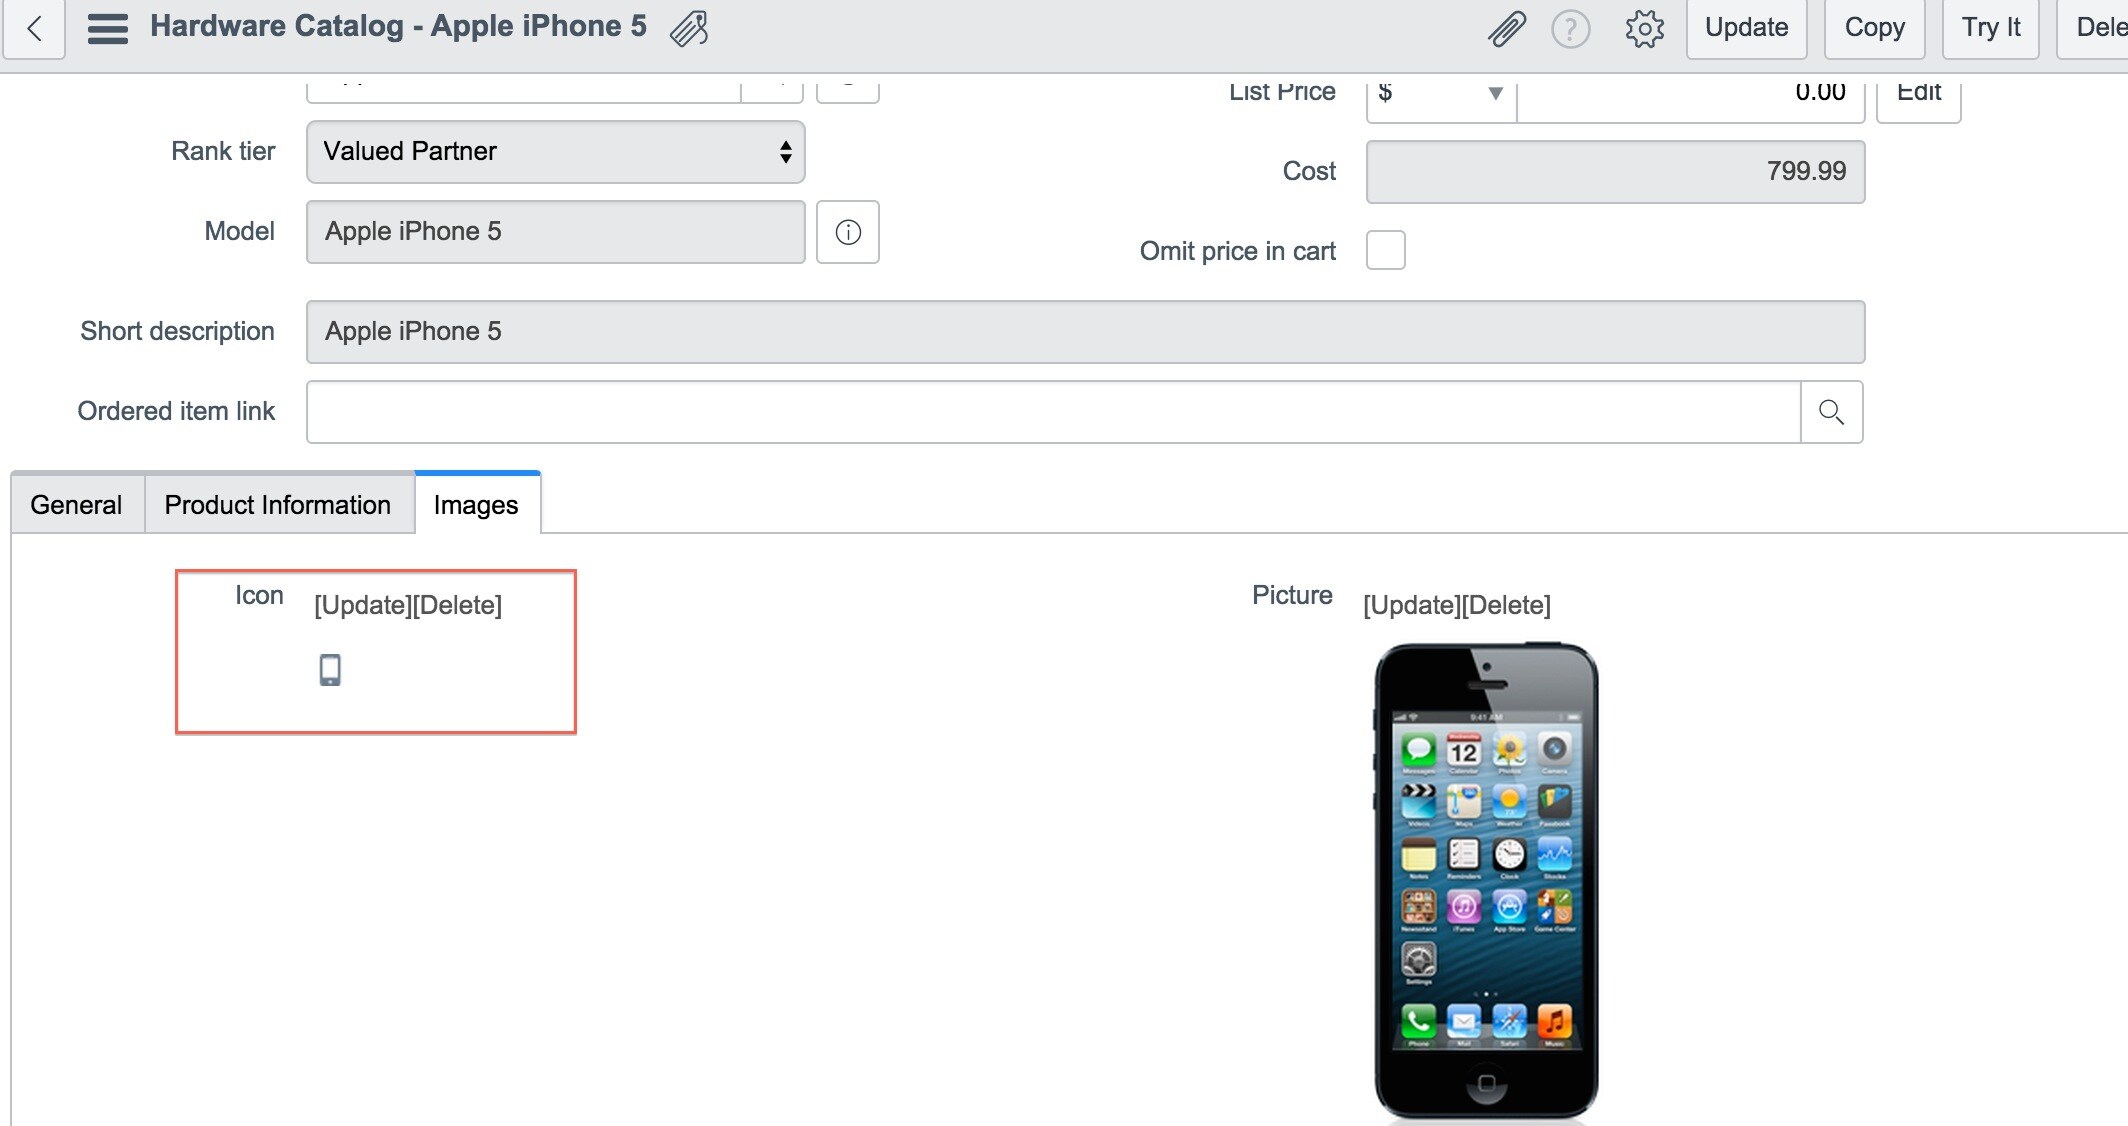This screenshot has height=1126, width=2128.
Task: Toggle the Omit price in cart checkbox
Action: coord(1386,250)
